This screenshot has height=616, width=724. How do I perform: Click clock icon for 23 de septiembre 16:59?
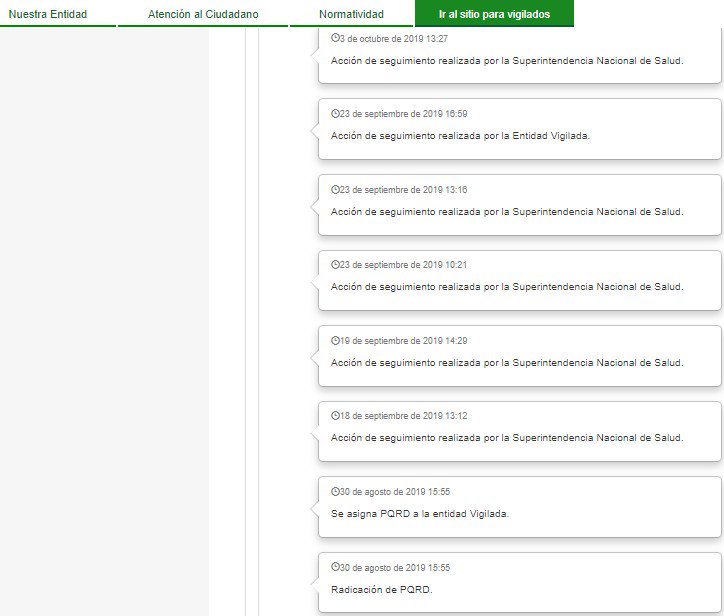pyautogui.click(x=335, y=114)
